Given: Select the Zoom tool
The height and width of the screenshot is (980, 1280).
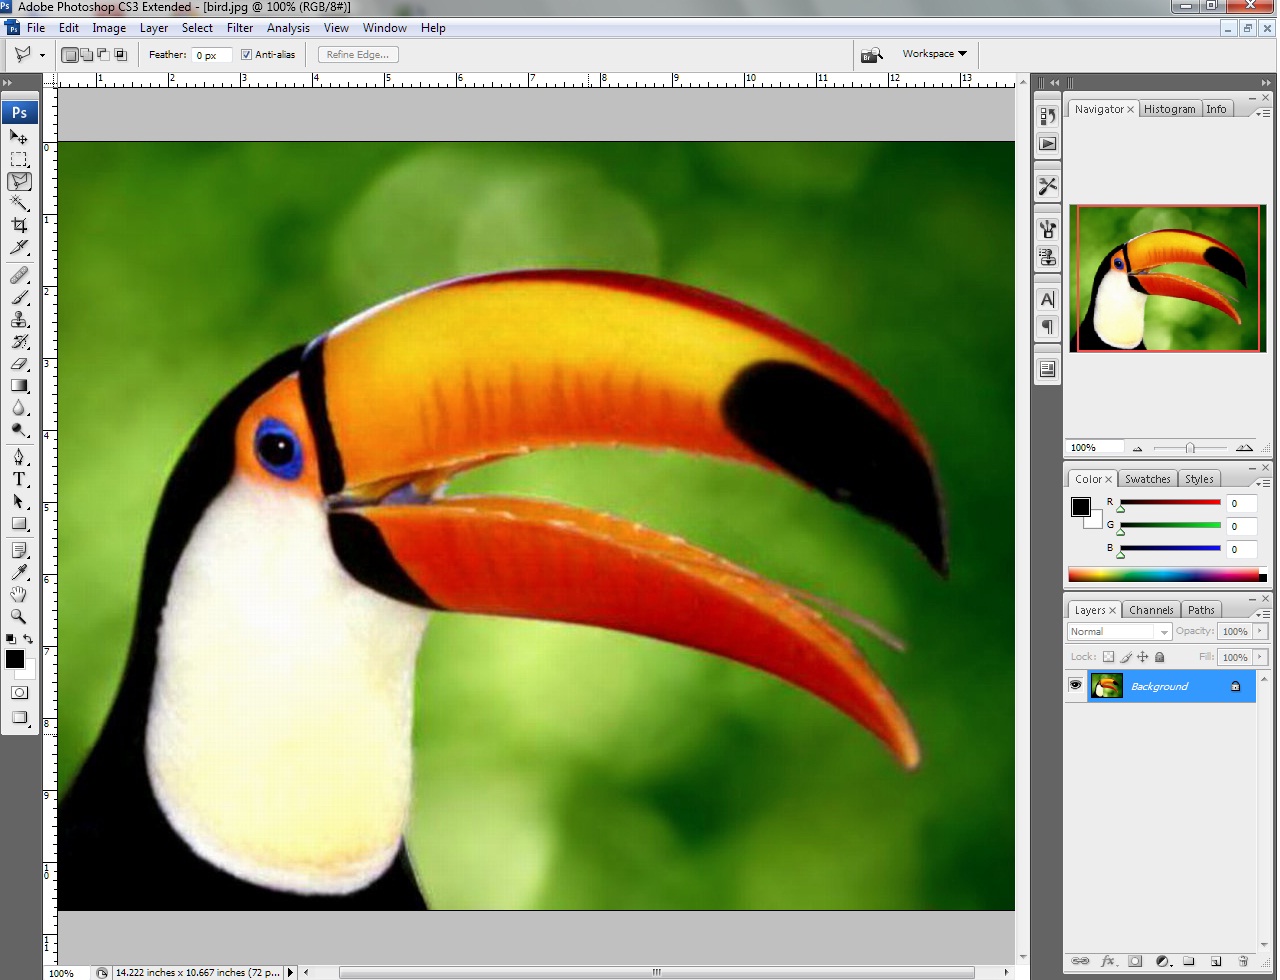Looking at the screenshot, I should tap(19, 616).
